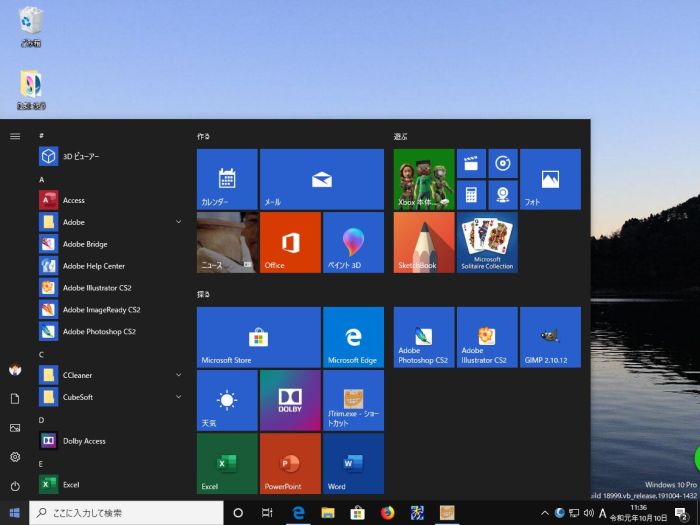Open the SketchBook tile

(424, 242)
